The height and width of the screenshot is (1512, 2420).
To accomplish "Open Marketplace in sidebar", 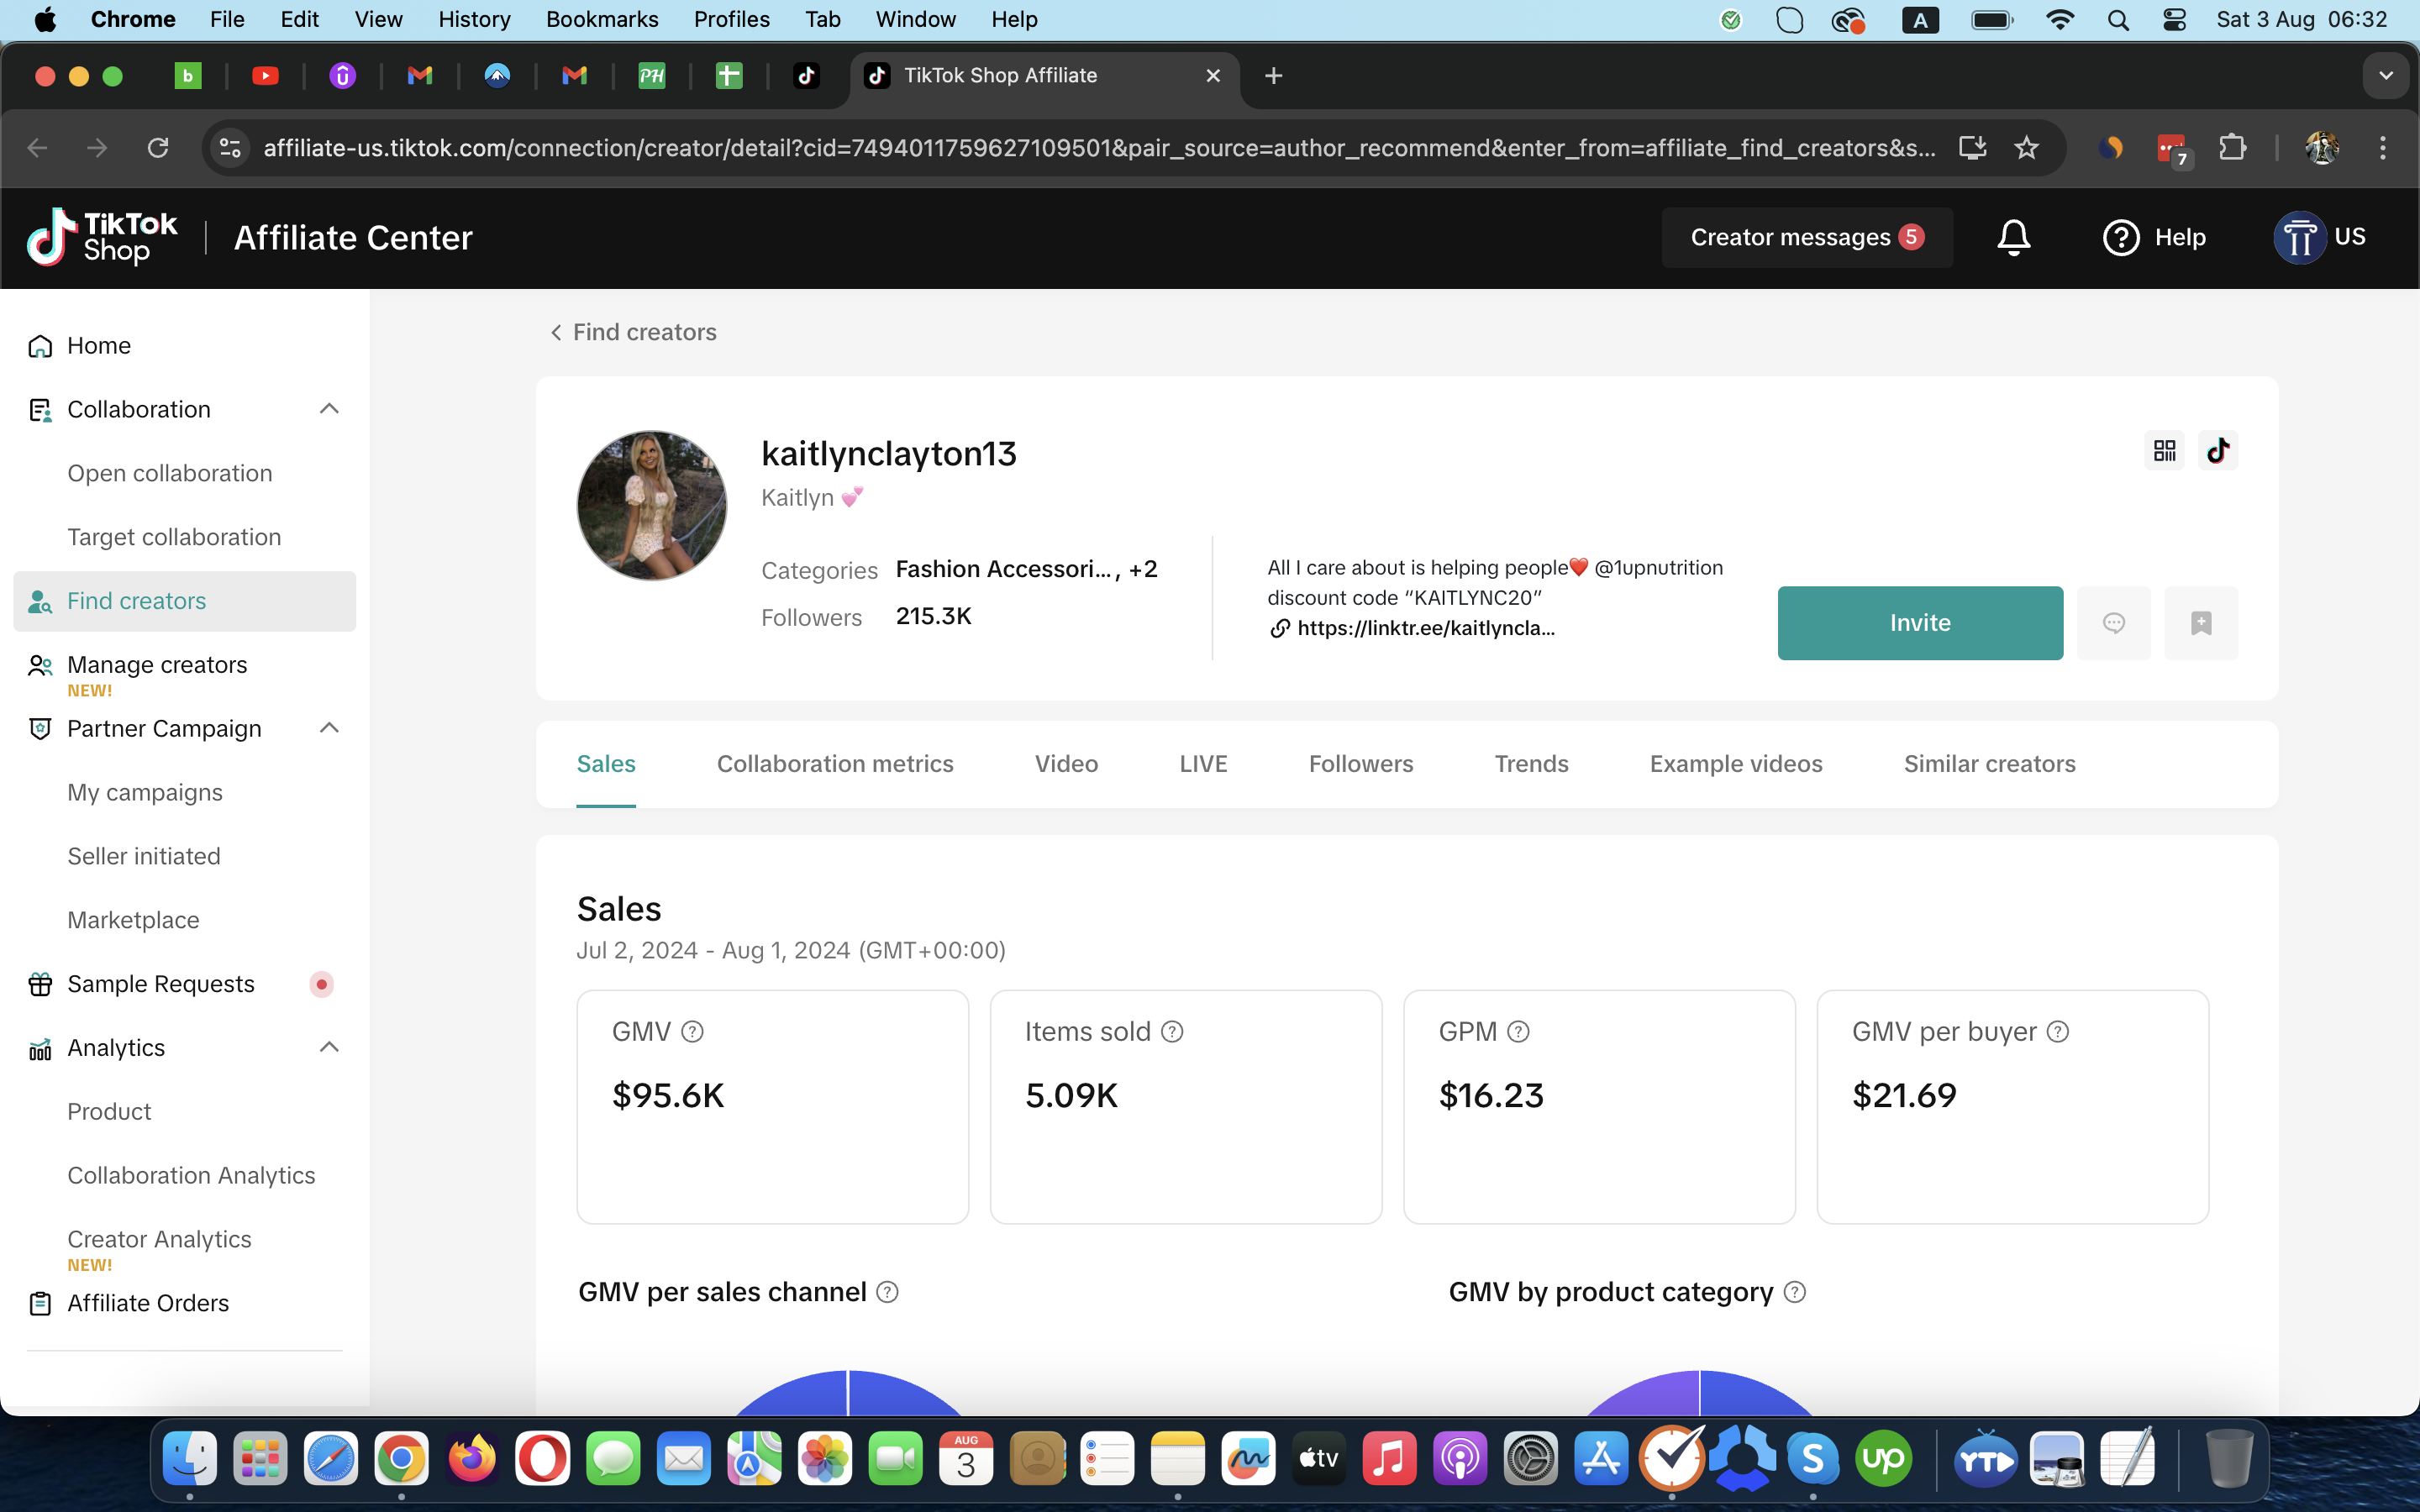I will point(133,920).
